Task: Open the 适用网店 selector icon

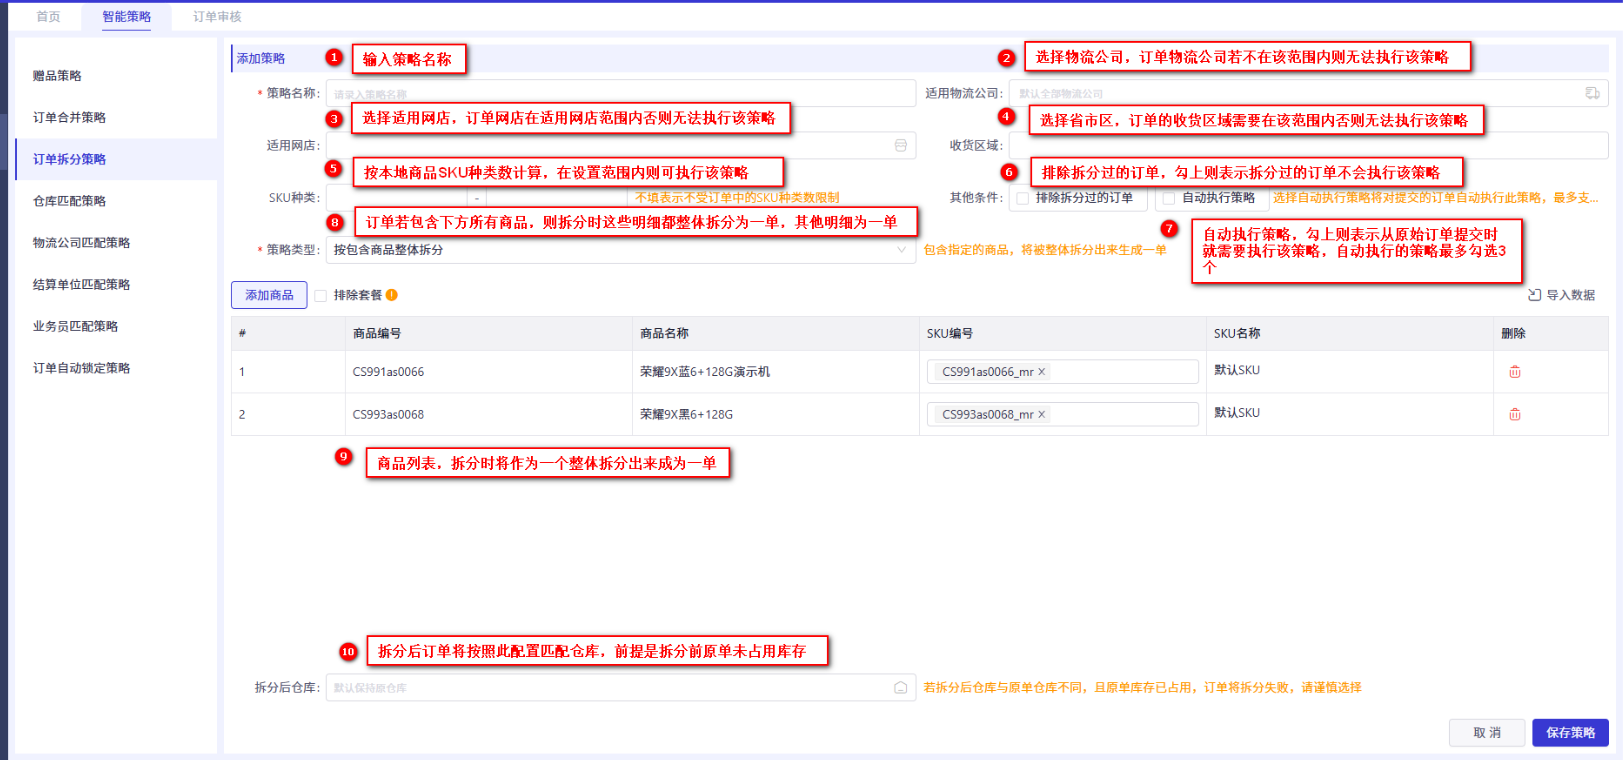Action: pyautogui.click(x=900, y=145)
